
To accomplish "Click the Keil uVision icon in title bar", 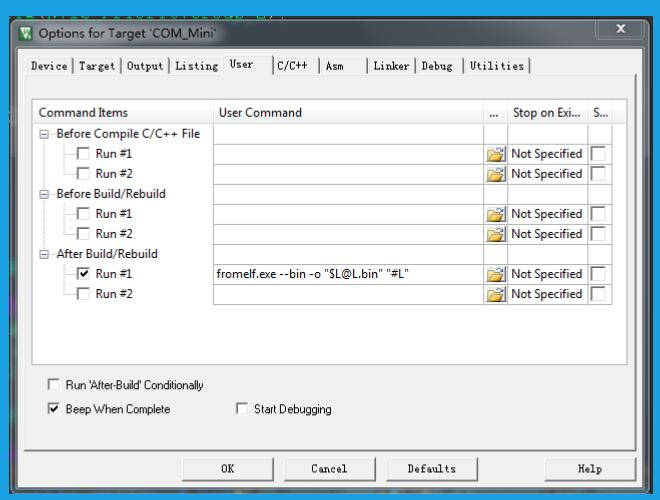I will [x=26, y=33].
